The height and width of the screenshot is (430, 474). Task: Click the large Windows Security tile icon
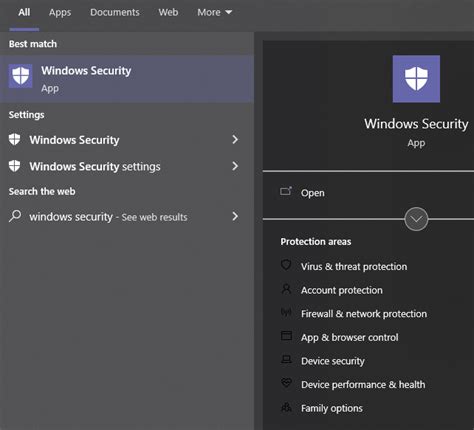coord(416,79)
